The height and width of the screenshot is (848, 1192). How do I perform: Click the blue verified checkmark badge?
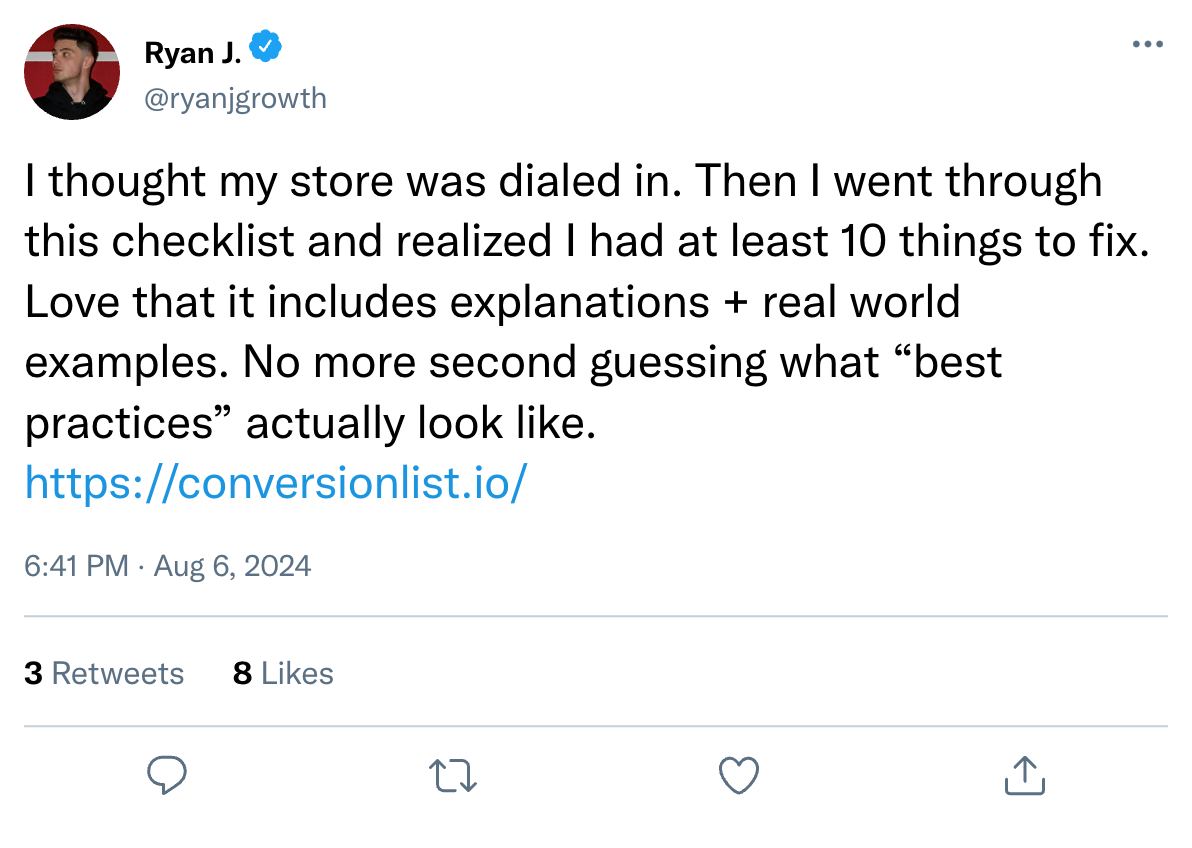click(x=265, y=47)
